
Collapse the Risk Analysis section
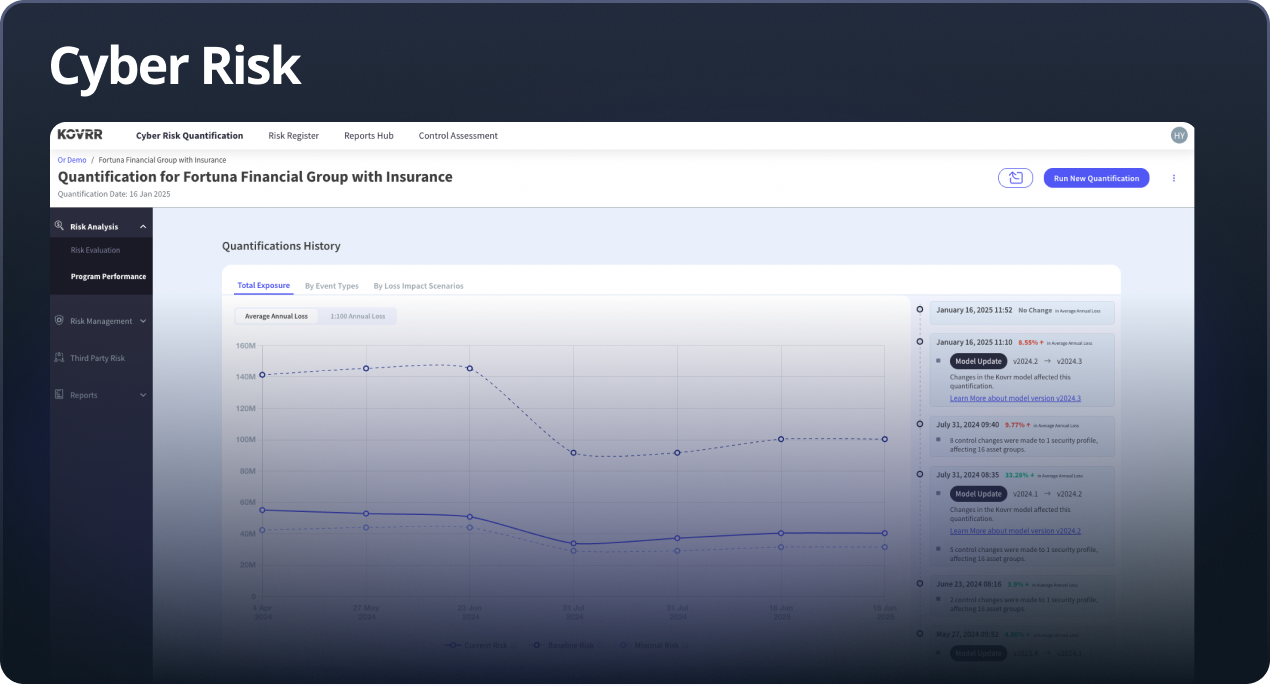click(x=143, y=226)
